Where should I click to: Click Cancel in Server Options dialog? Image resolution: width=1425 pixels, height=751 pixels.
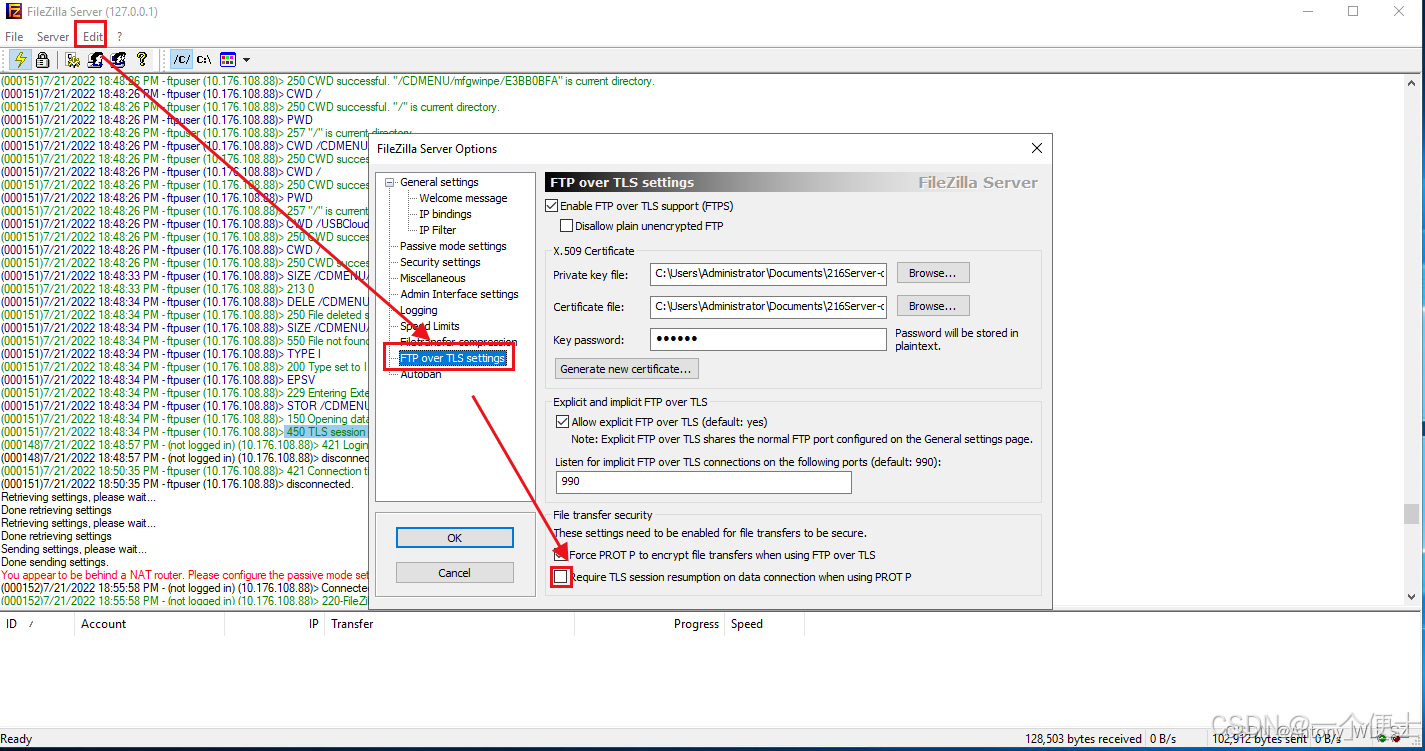454,573
